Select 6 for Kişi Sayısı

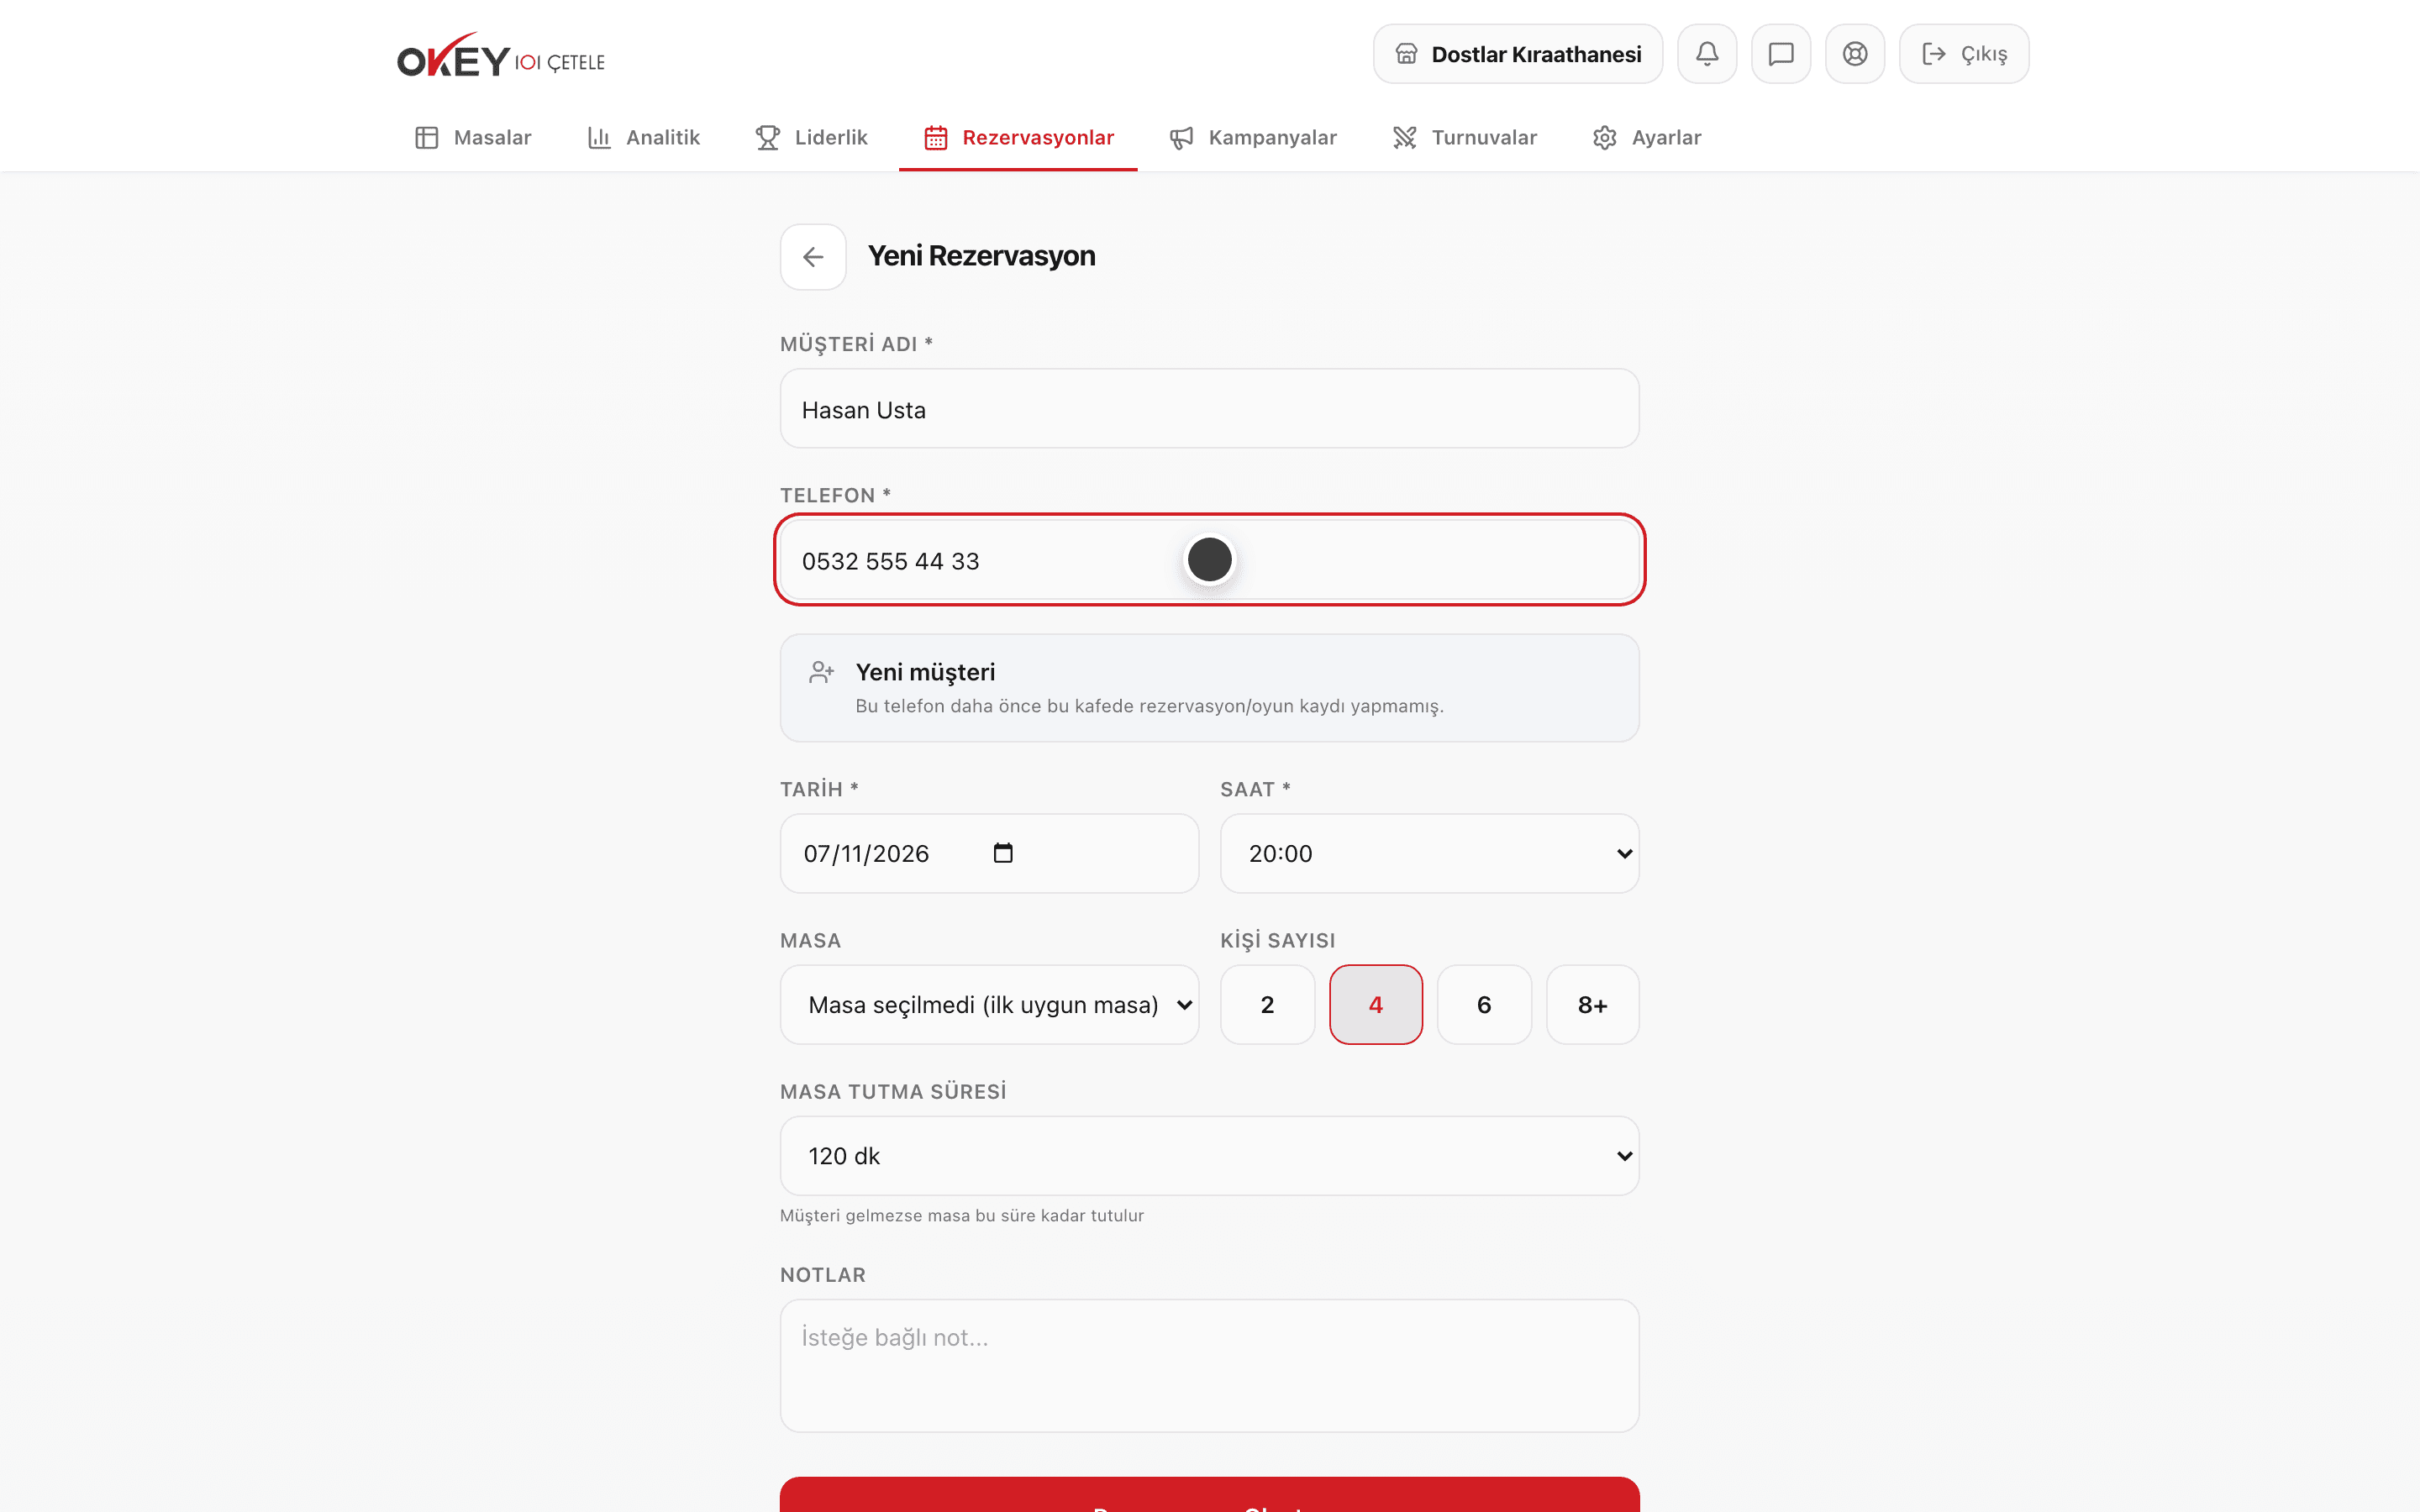1484,1004
